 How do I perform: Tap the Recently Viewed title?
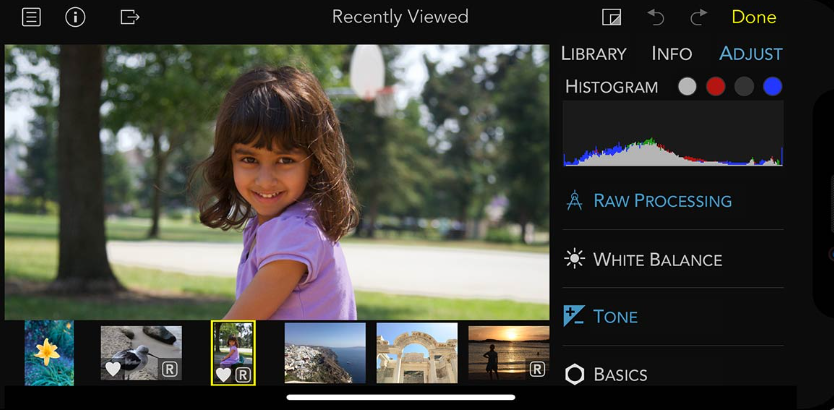[400, 17]
